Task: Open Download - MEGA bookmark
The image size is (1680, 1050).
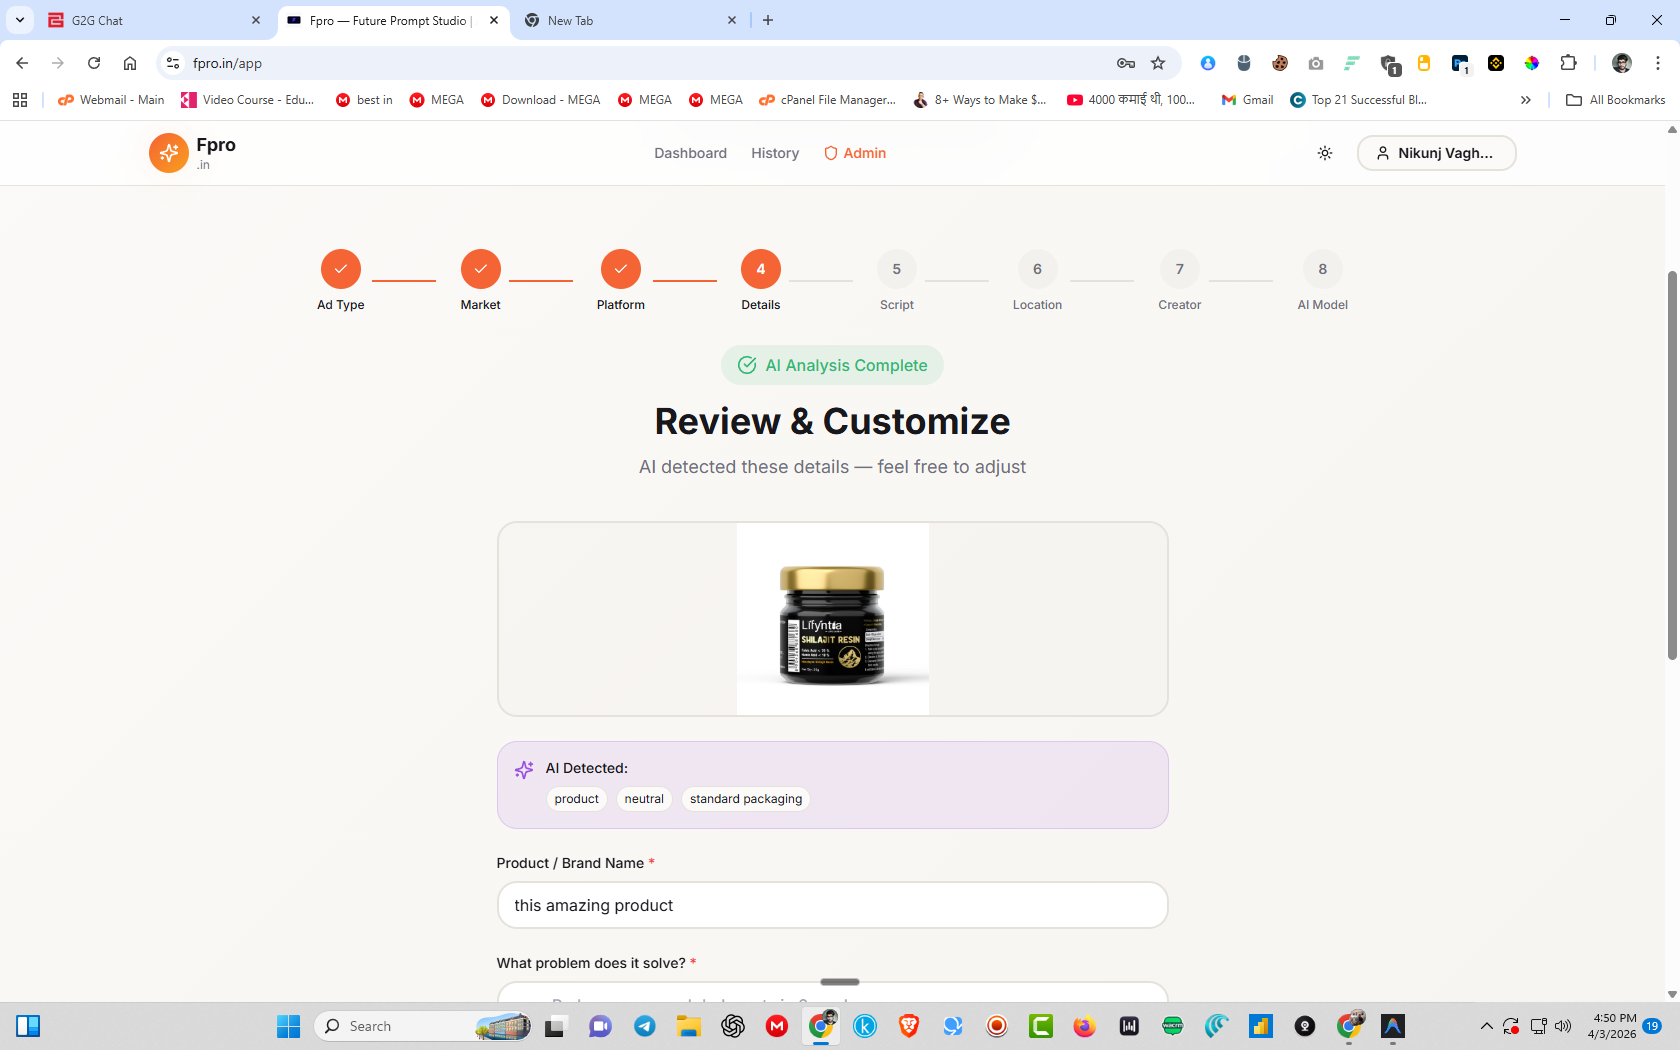Action: coord(541,100)
